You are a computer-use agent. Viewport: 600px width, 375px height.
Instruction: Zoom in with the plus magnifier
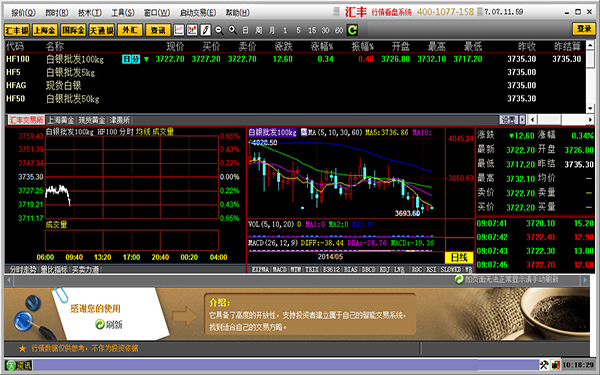pos(232,30)
